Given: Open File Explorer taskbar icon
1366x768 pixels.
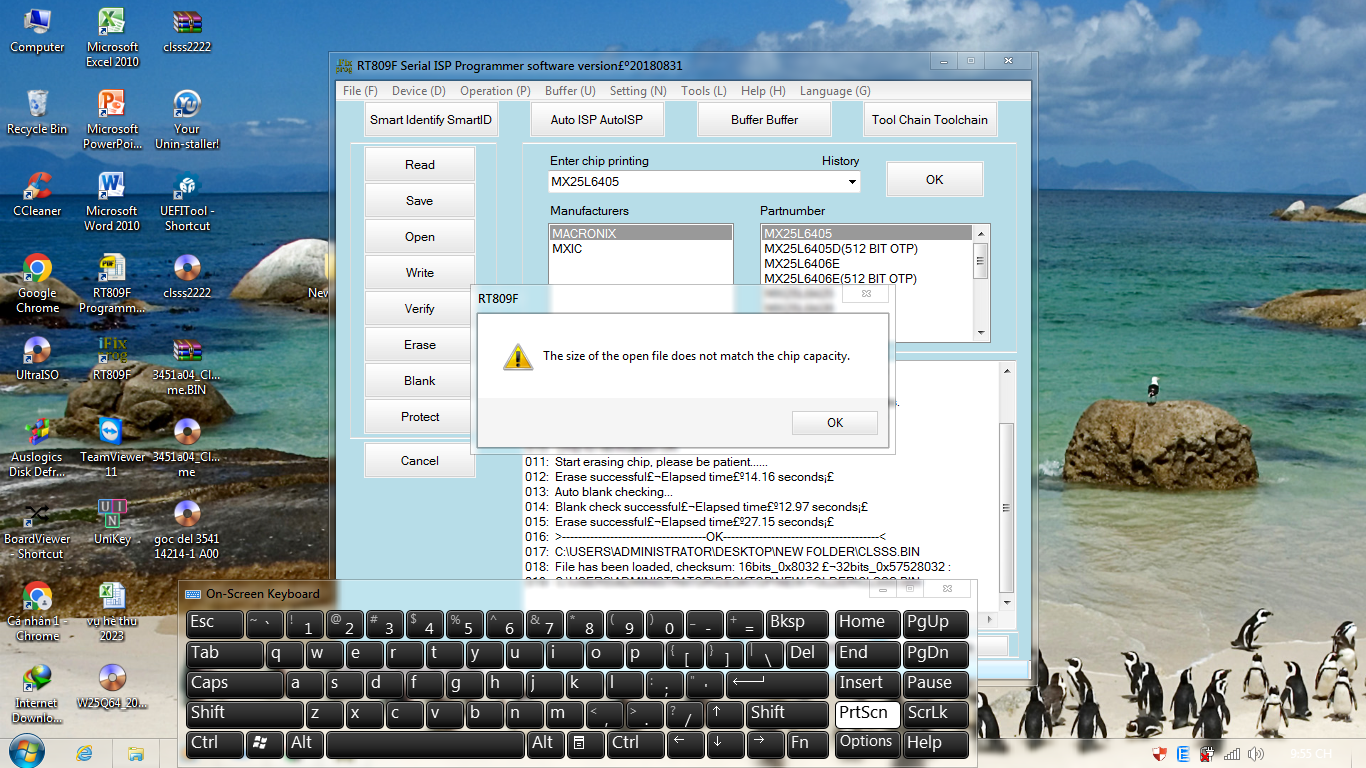Looking at the screenshot, I should coord(135,752).
